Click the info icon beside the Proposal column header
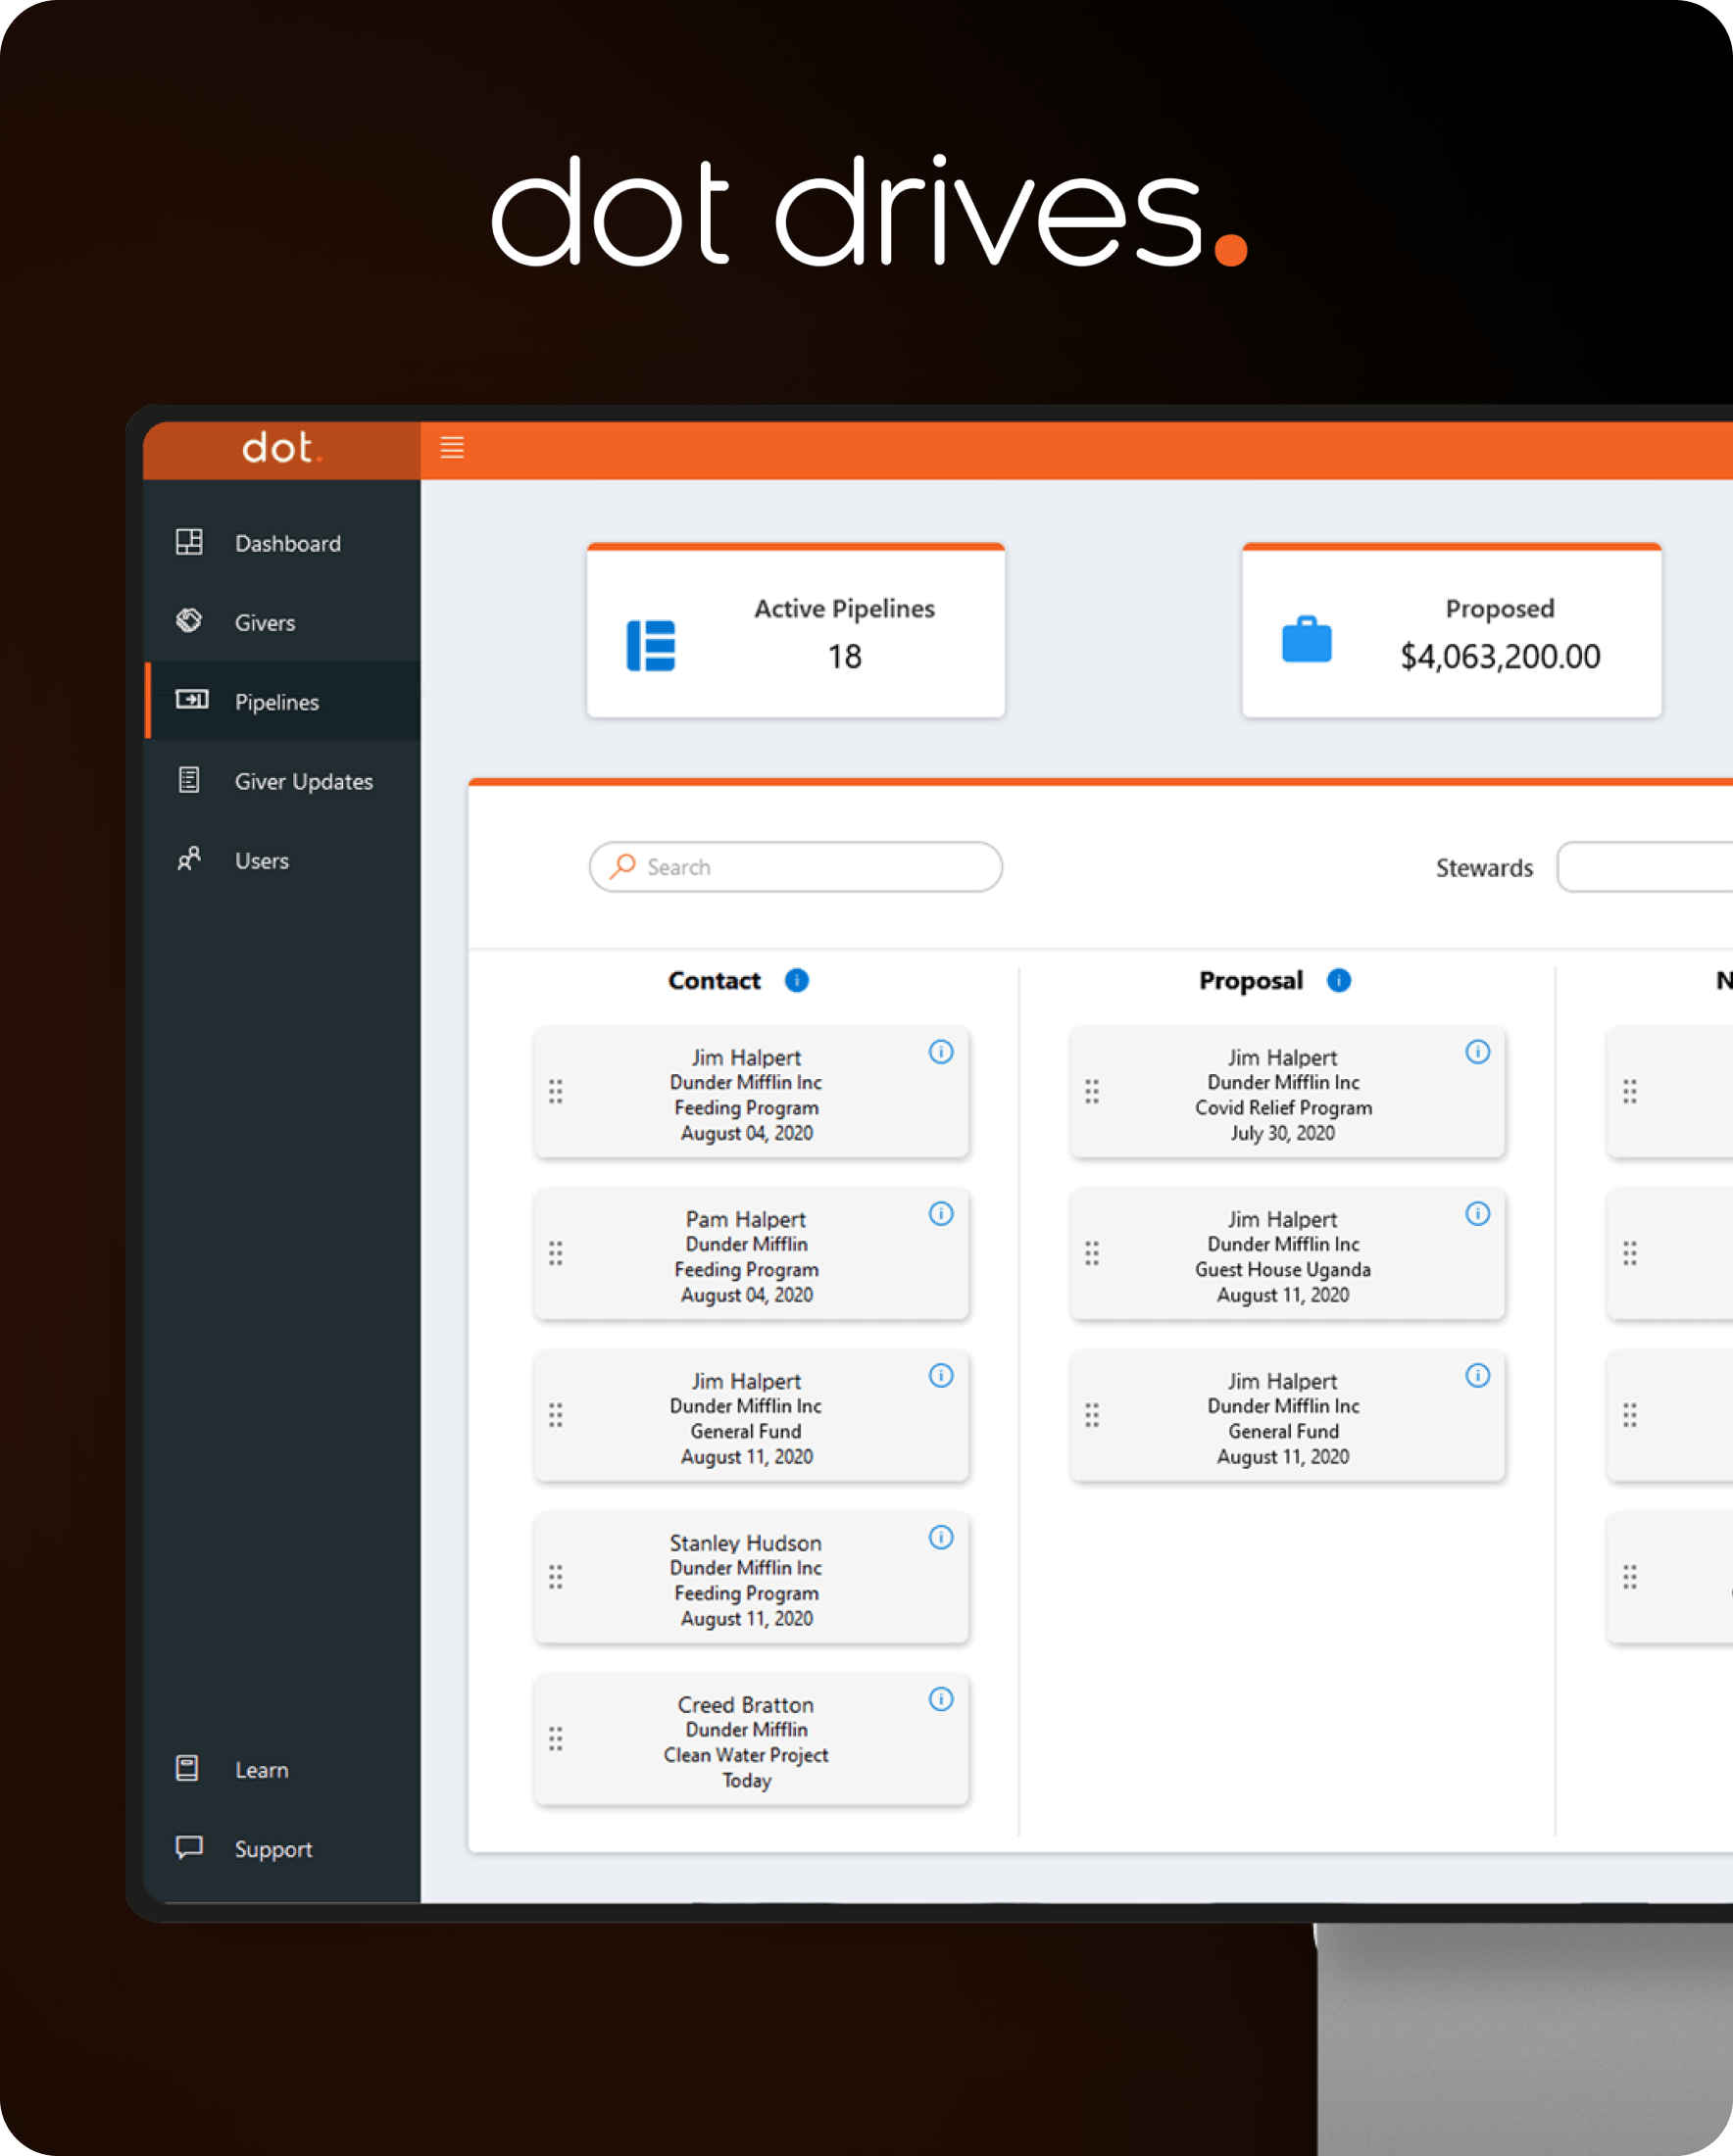This screenshot has width=1733, height=2156. 1338,980
